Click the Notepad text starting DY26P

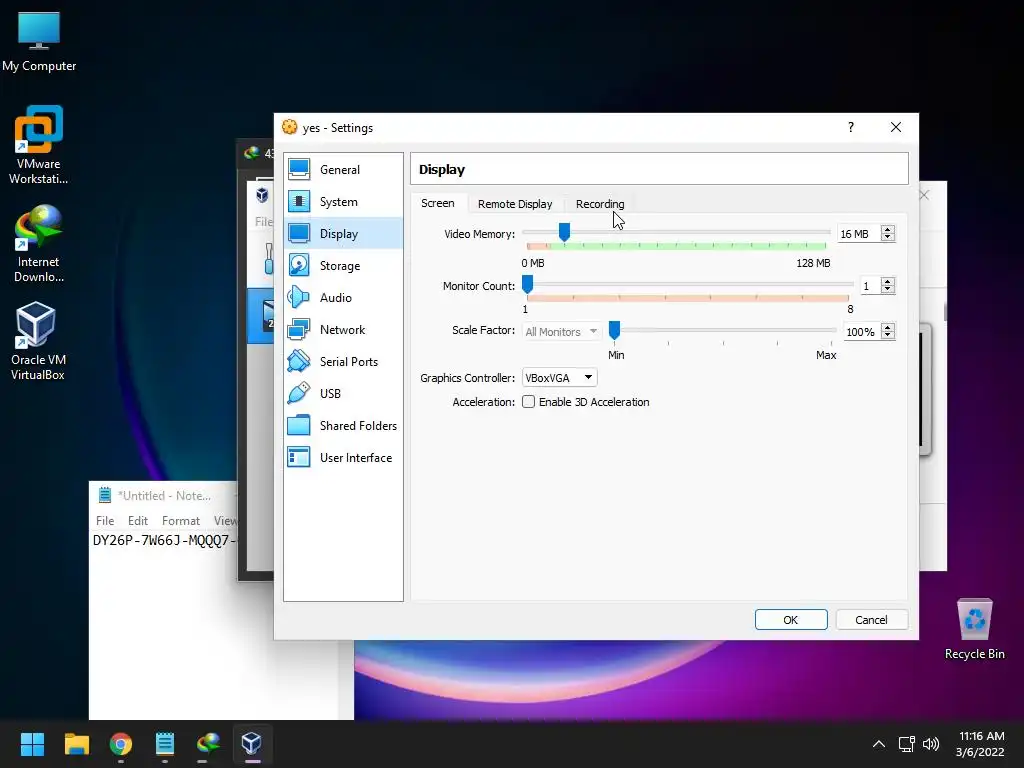coord(164,541)
